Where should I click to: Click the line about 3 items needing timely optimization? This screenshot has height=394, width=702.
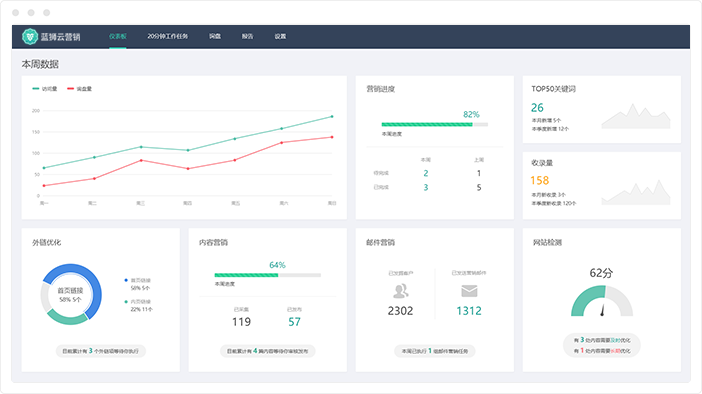(602, 340)
